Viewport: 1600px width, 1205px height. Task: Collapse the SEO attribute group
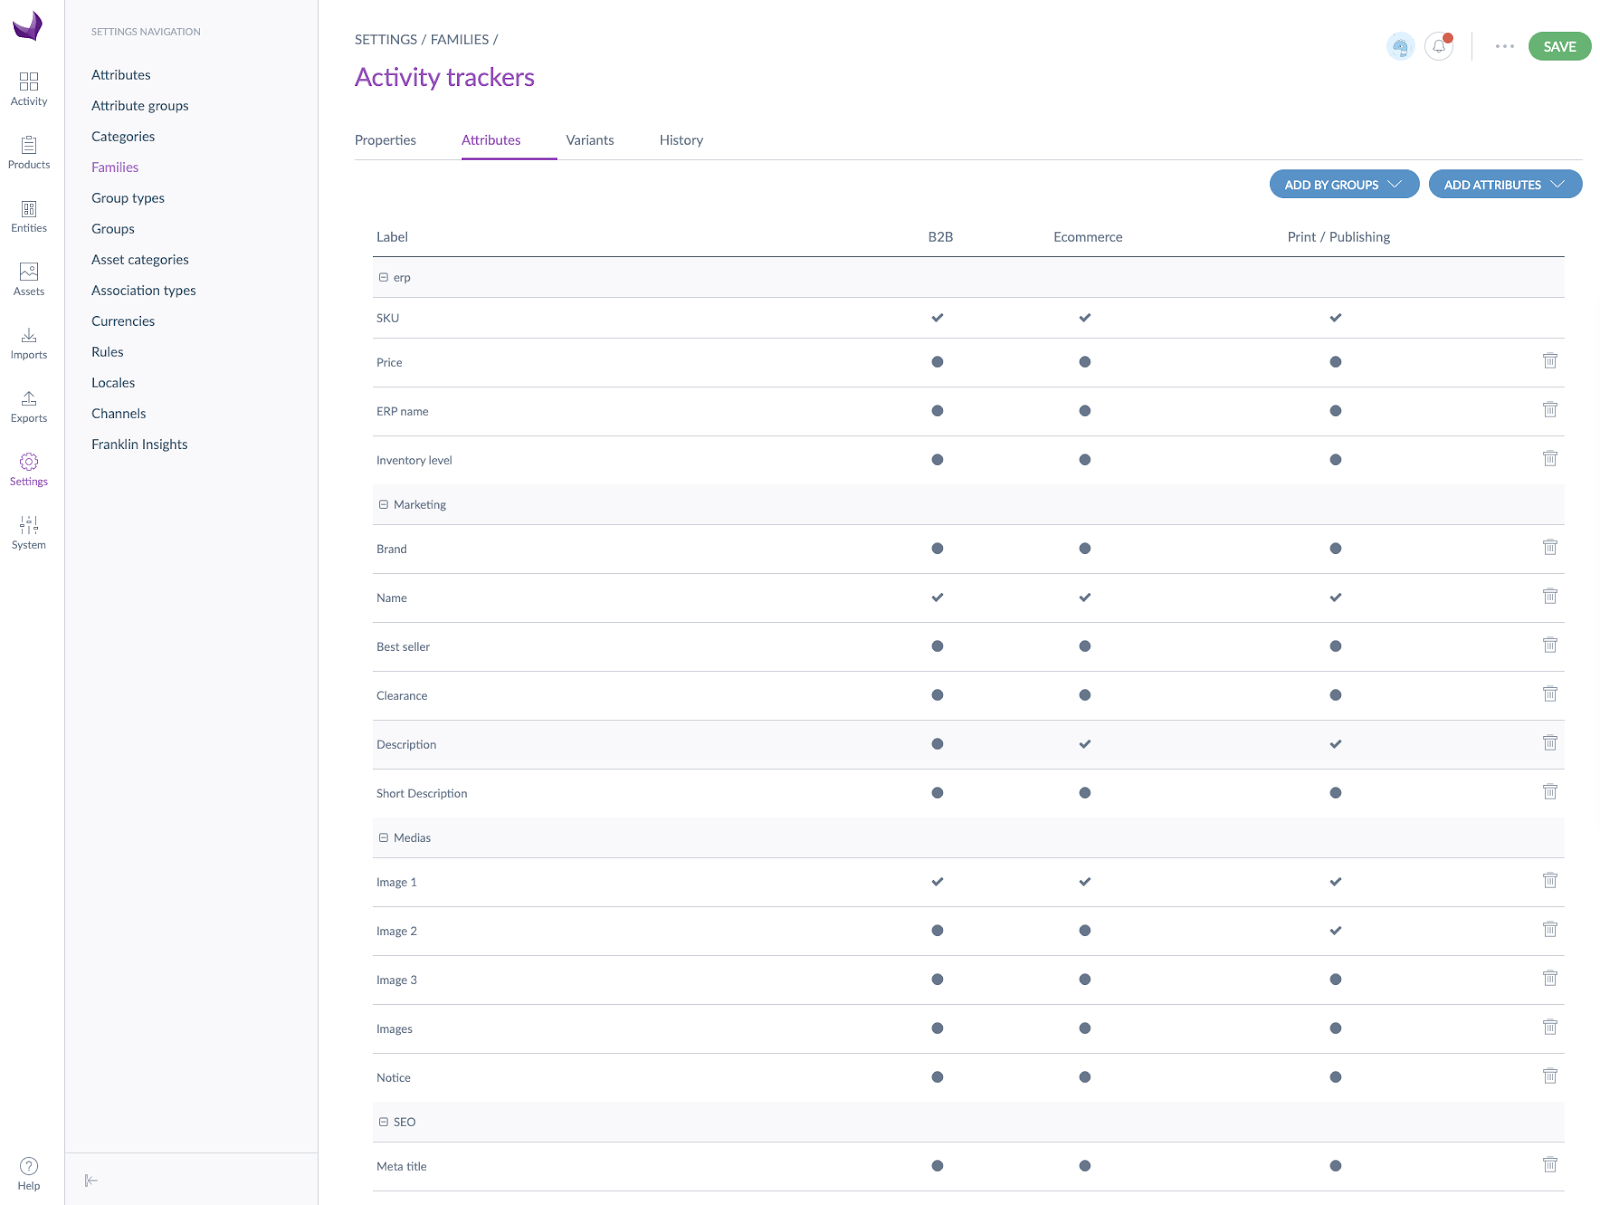point(383,1122)
